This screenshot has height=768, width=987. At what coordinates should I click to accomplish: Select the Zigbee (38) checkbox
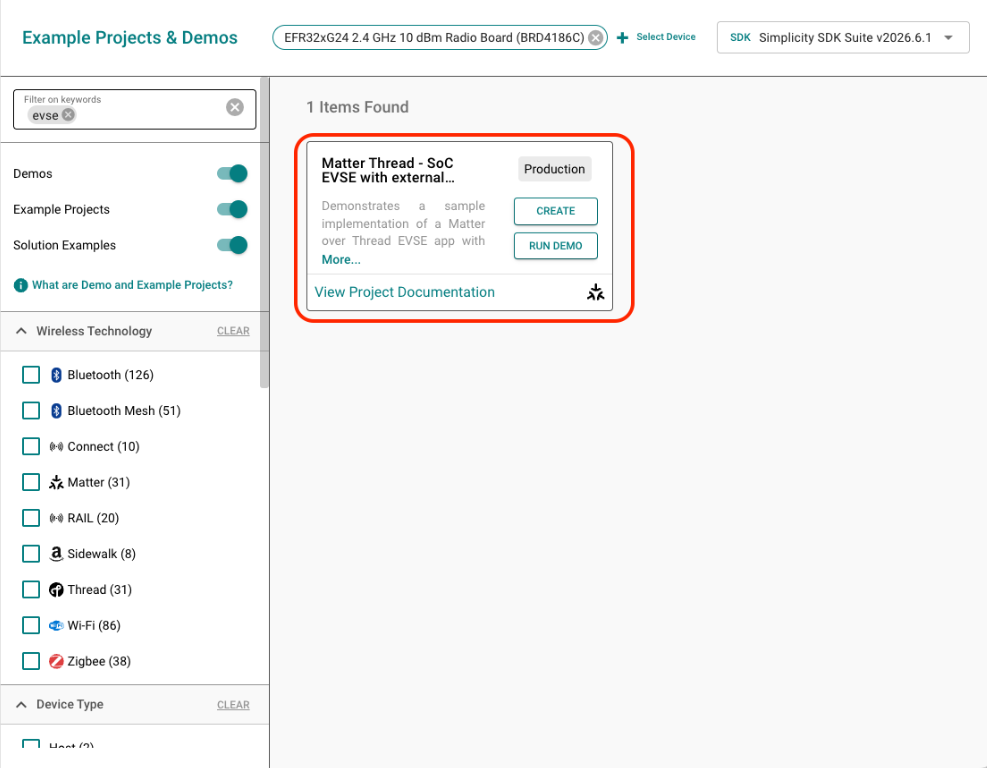[31, 661]
